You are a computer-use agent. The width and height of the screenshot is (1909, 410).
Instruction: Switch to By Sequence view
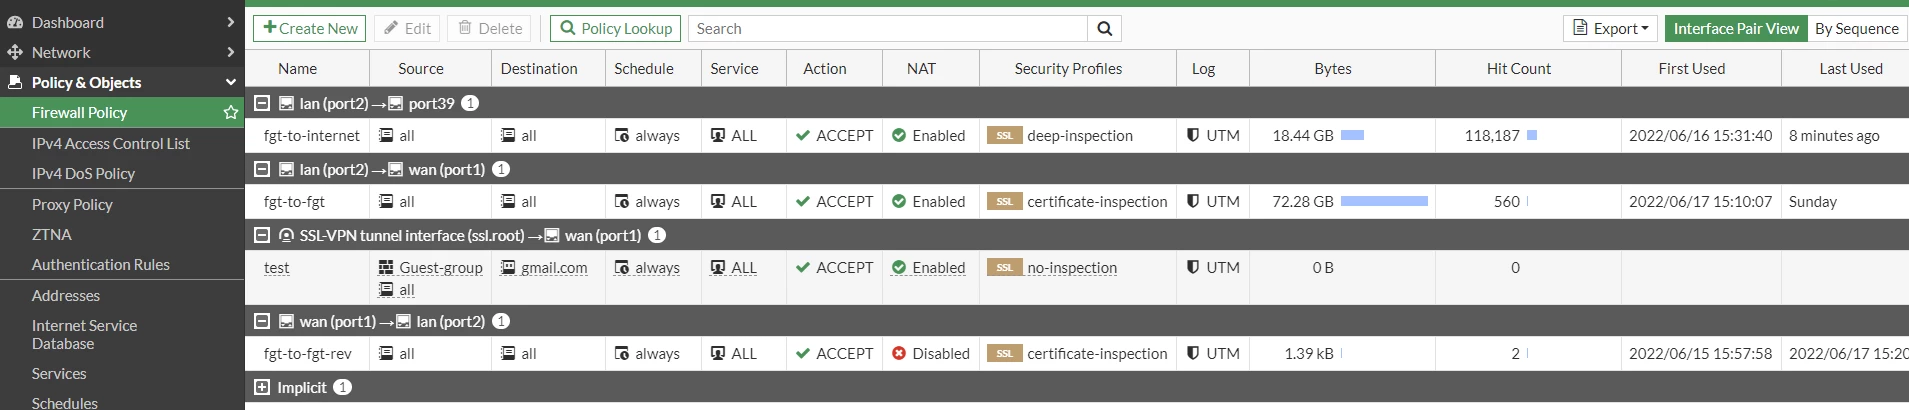(1857, 28)
